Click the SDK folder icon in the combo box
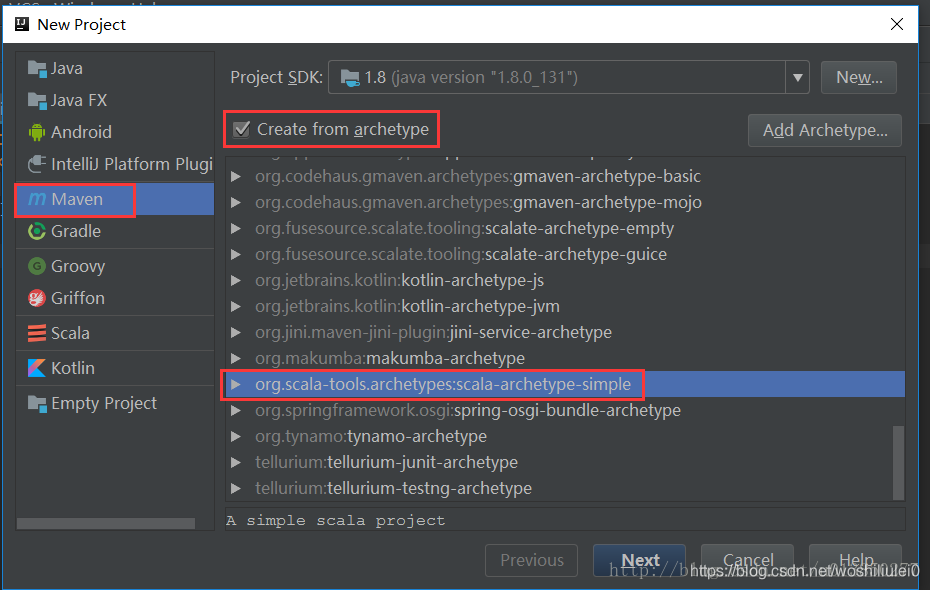Image resolution: width=930 pixels, height=590 pixels. point(350,78)
